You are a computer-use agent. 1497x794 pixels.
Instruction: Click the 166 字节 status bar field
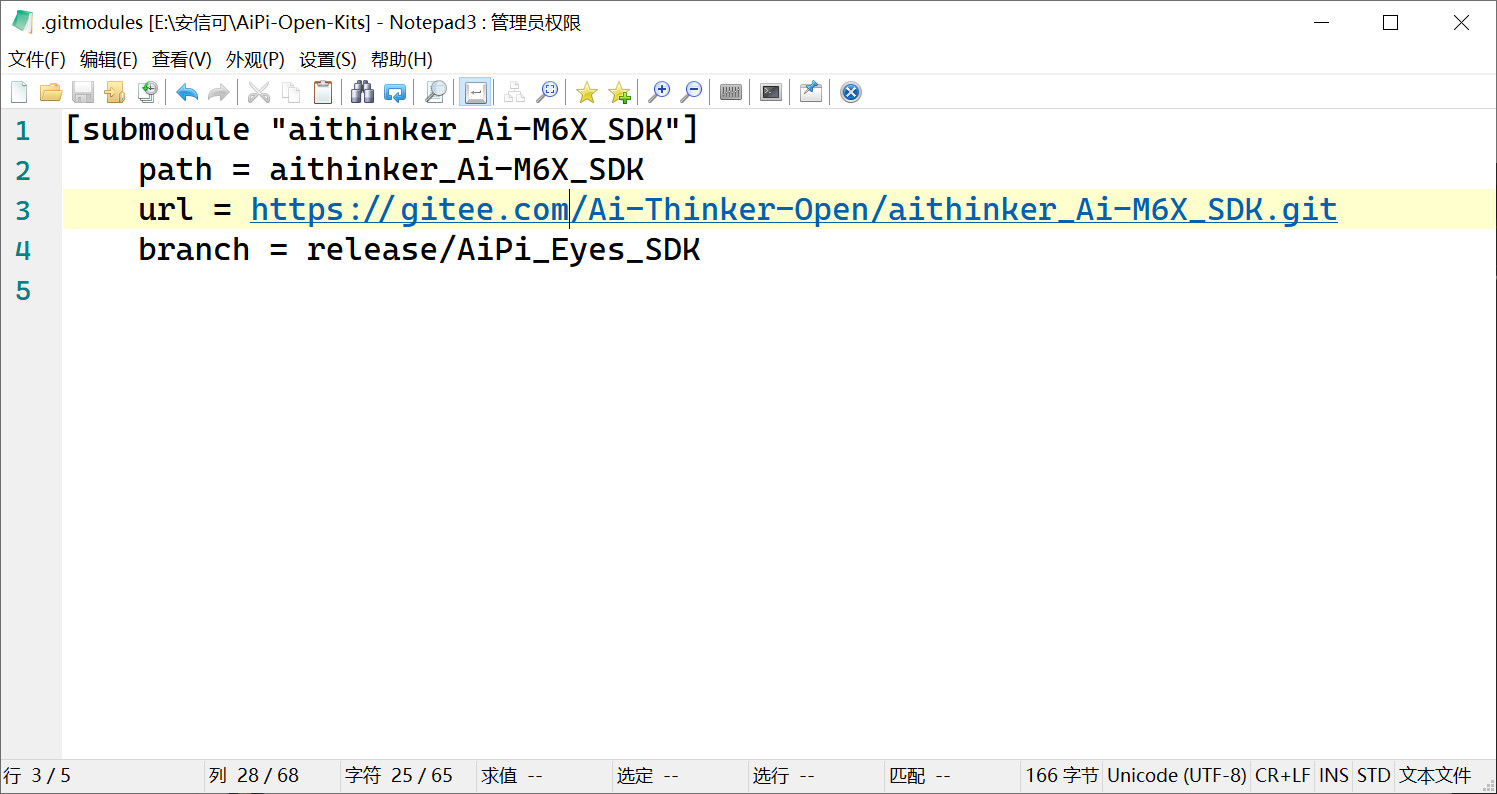point(1061,776)
